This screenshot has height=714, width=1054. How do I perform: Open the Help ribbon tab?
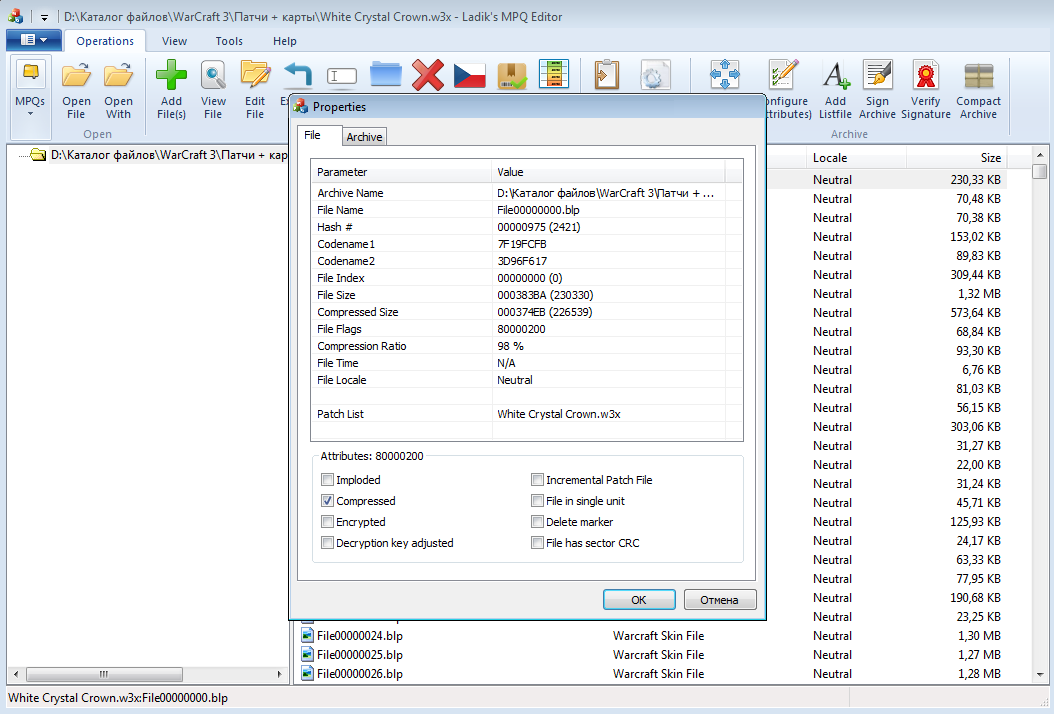[x=285, y=41]
